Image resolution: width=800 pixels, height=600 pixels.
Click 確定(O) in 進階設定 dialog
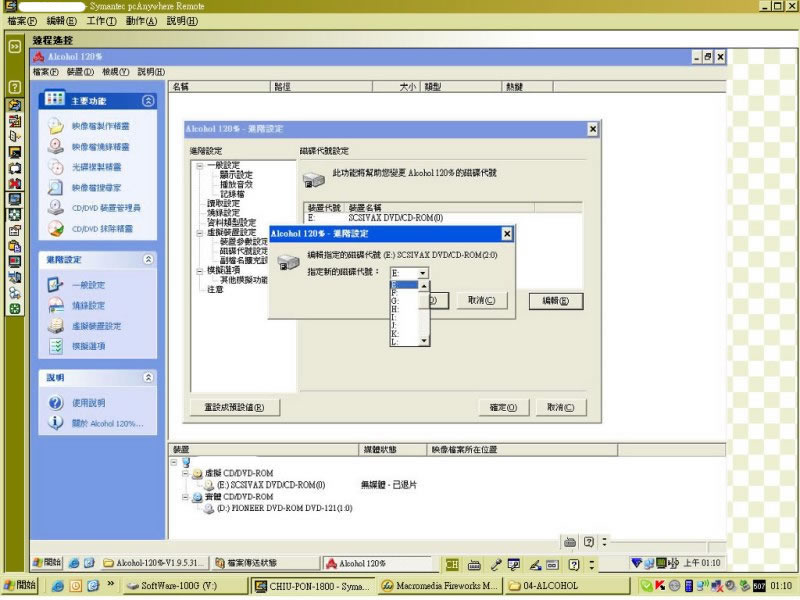click(504, 408)
